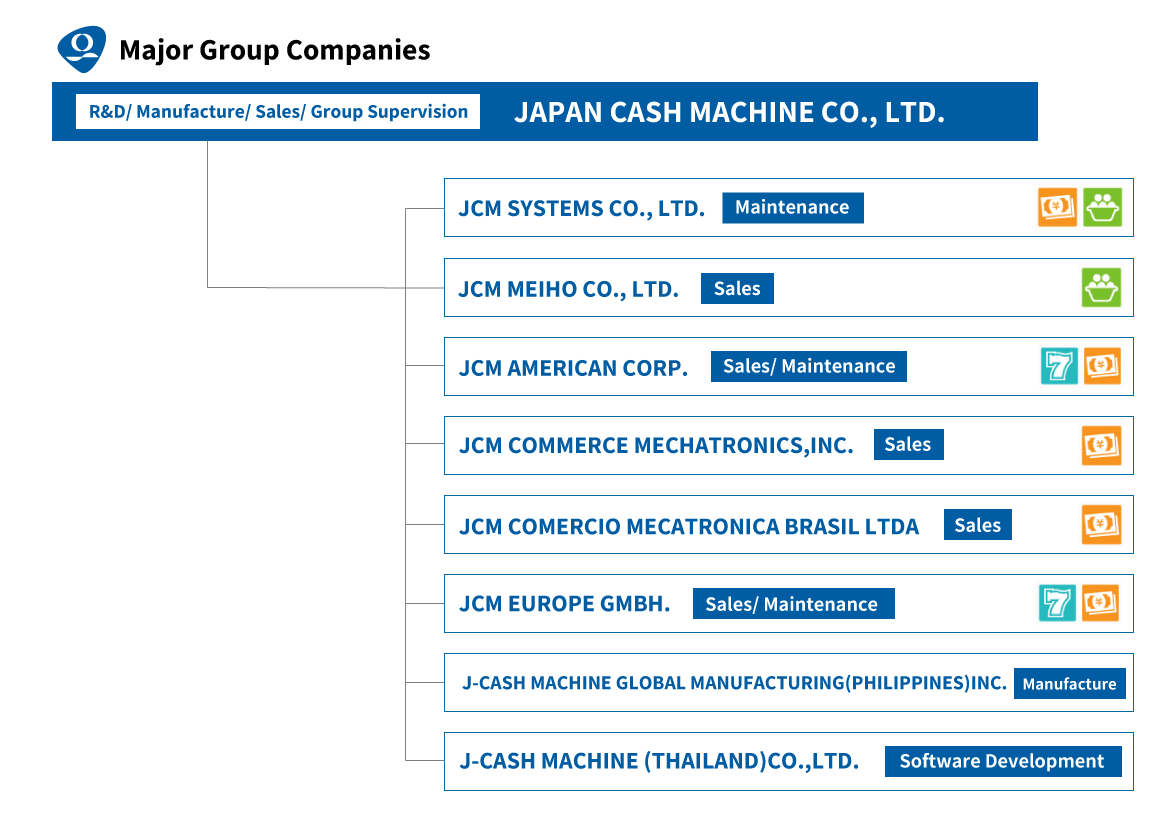1170x823 pixels.
Task: Open JCM COMERCIO MECATRONICA BRASIL LTDA name
Action: [x=689, y=526]
